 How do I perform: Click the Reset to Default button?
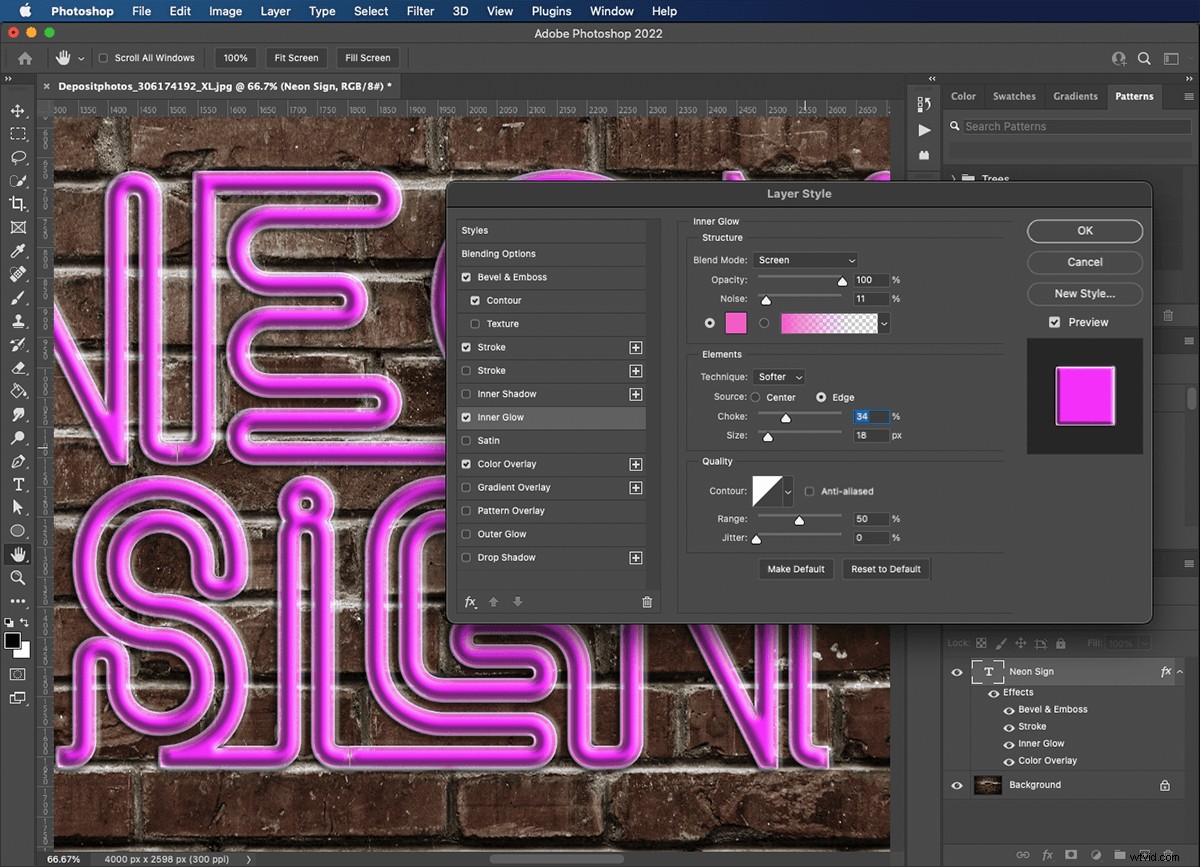(x=886, y=568)
